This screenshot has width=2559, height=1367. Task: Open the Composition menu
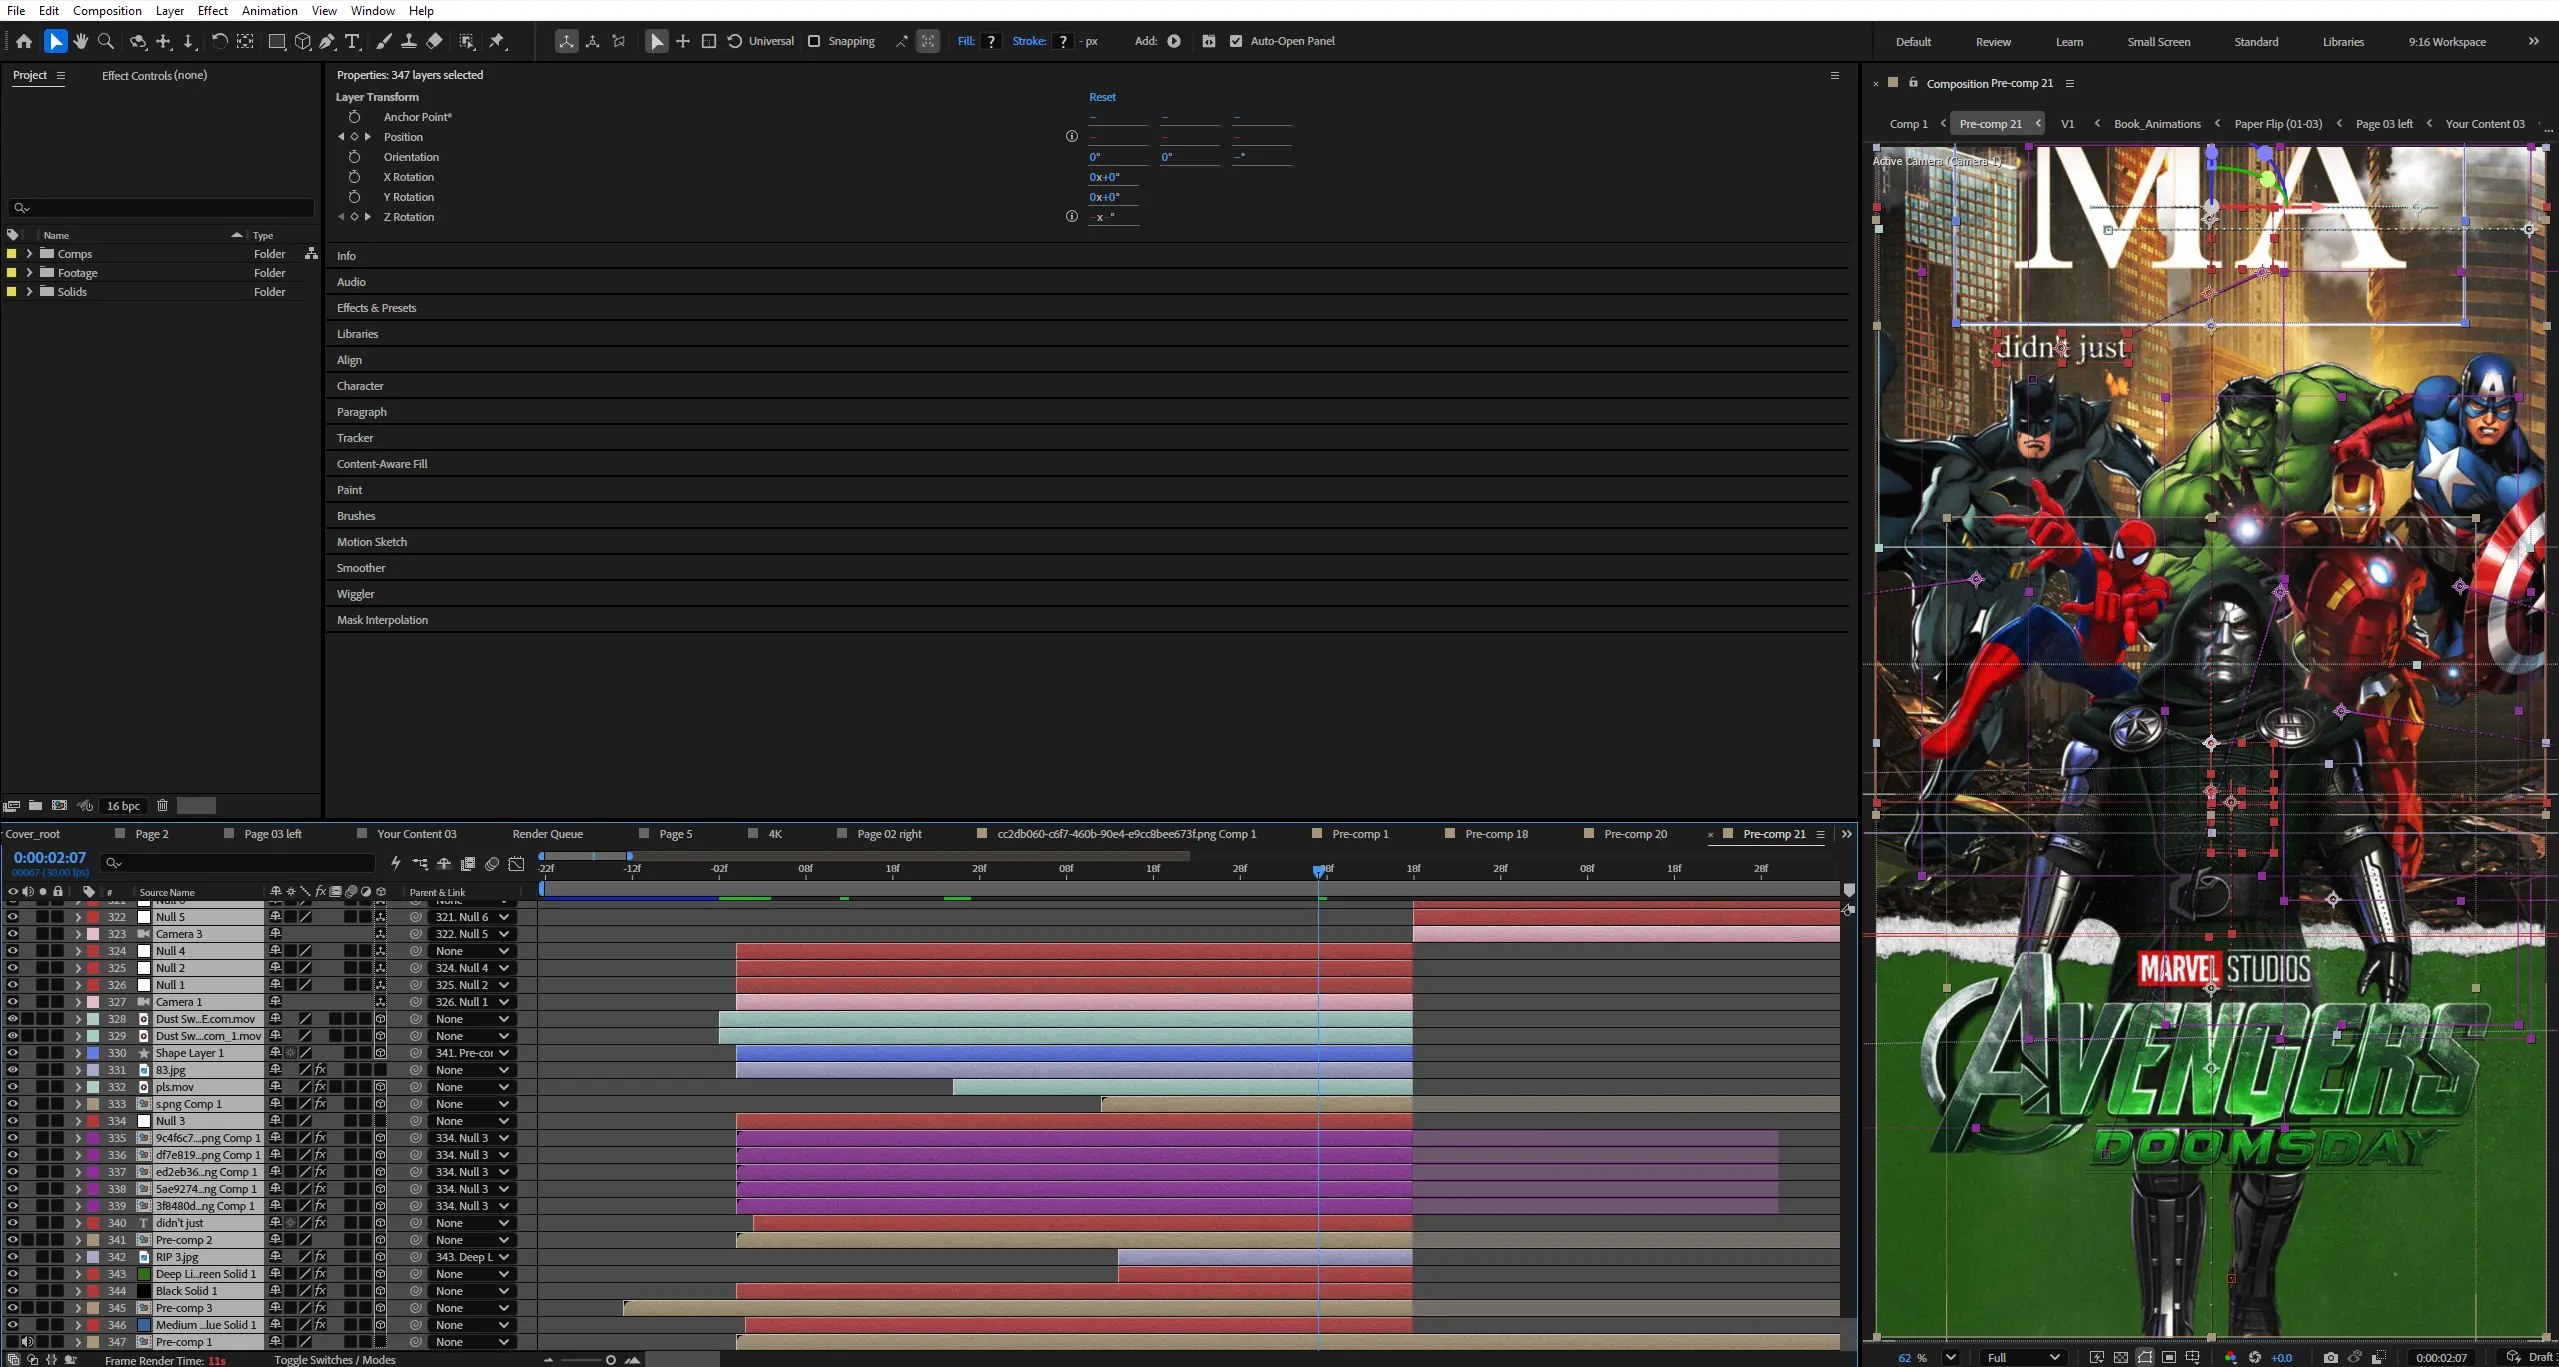107,10
